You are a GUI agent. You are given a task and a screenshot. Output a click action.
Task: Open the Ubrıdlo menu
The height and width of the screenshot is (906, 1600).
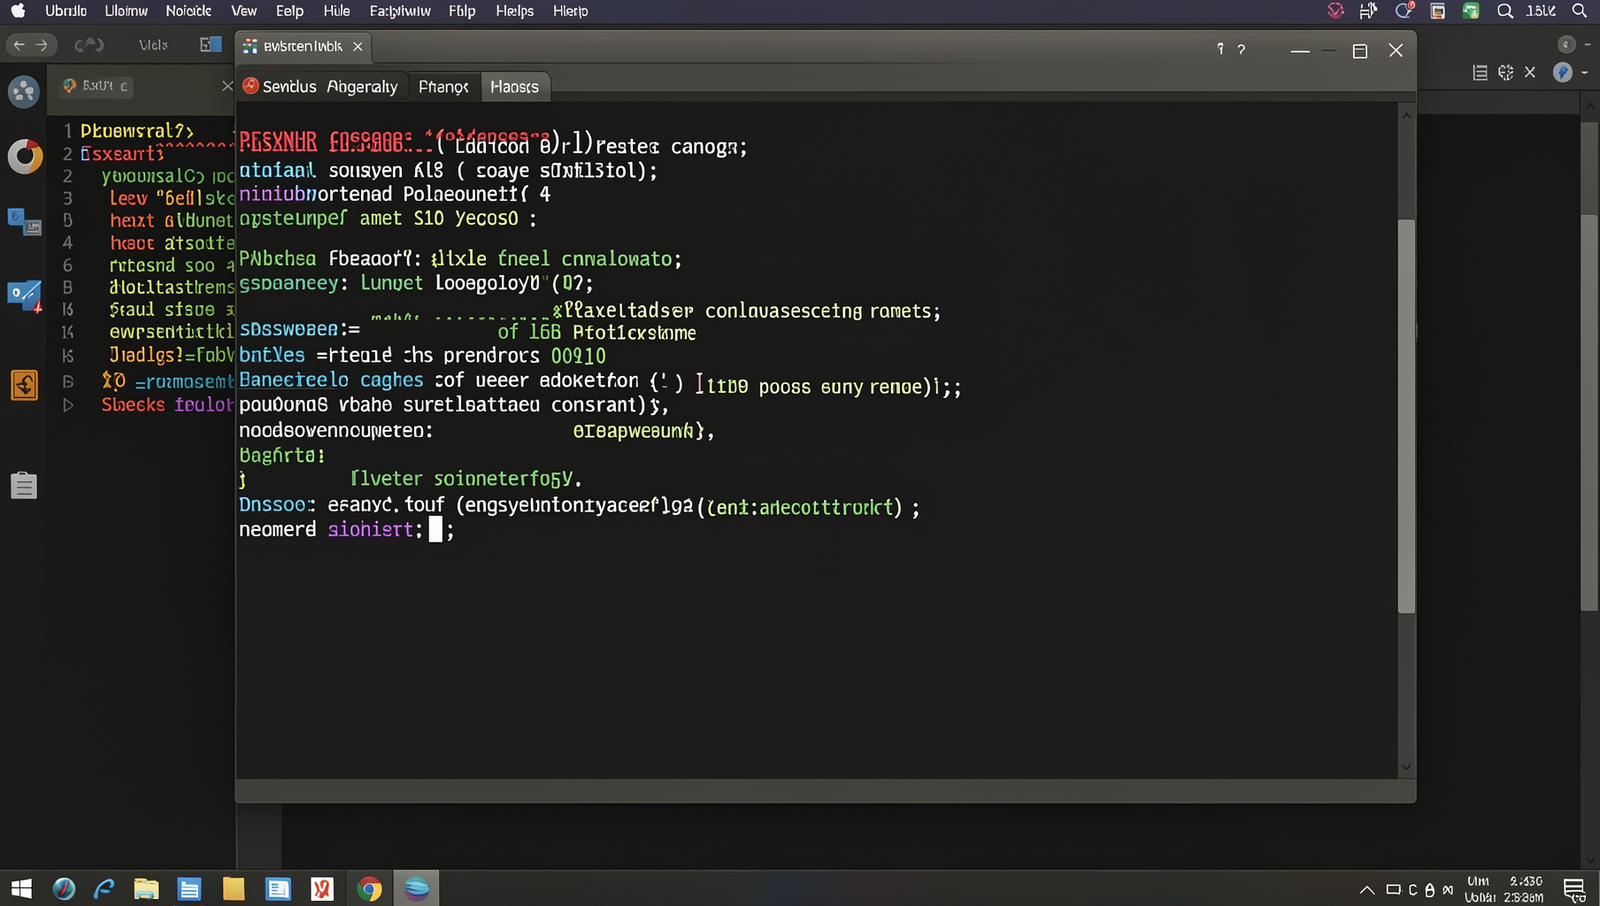pyautogui.click(x=66, y=11)
